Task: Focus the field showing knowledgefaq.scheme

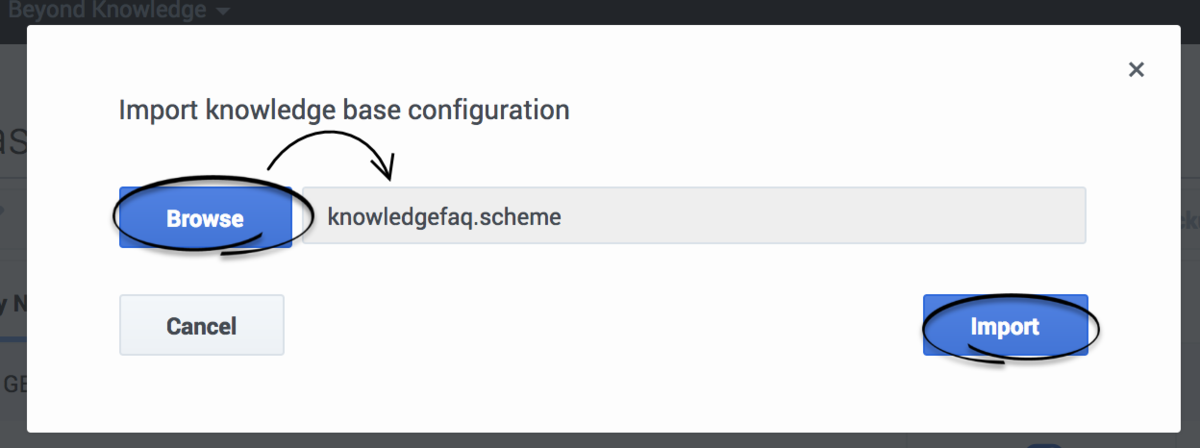Action: [693, 215]
